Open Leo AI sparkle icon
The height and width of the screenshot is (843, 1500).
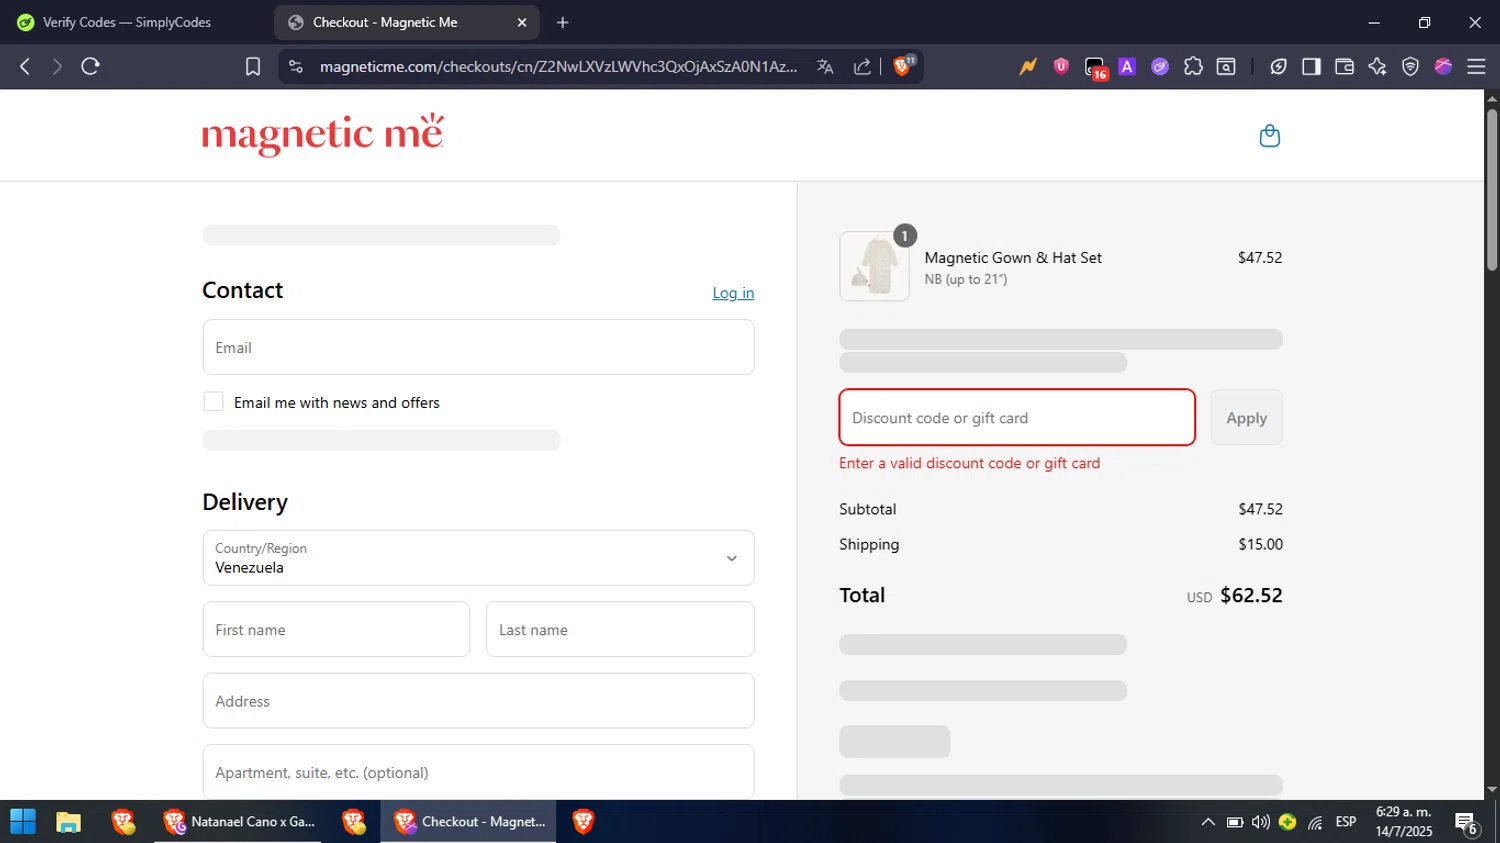1377,66
